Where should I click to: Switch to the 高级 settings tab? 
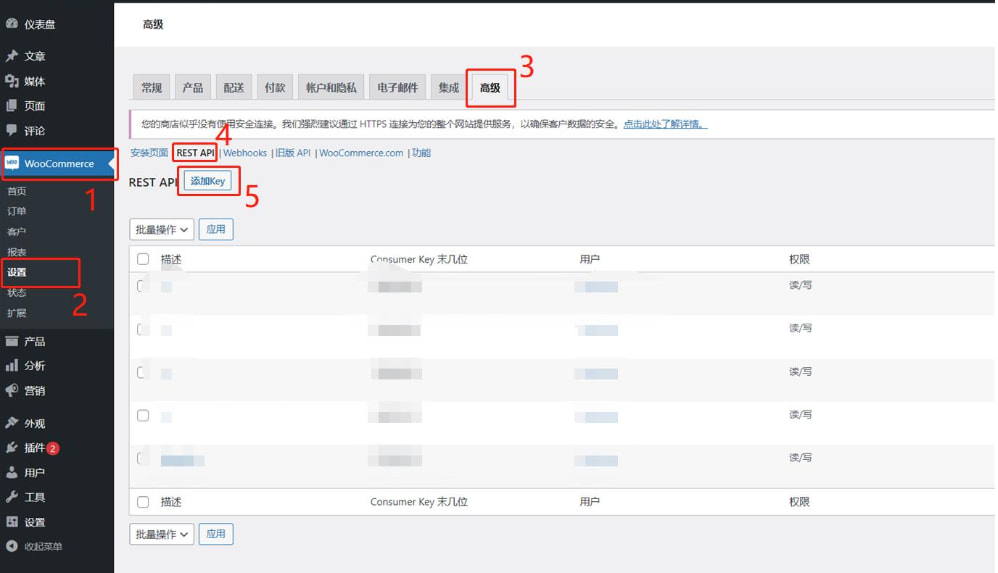(x=490, y=88)
